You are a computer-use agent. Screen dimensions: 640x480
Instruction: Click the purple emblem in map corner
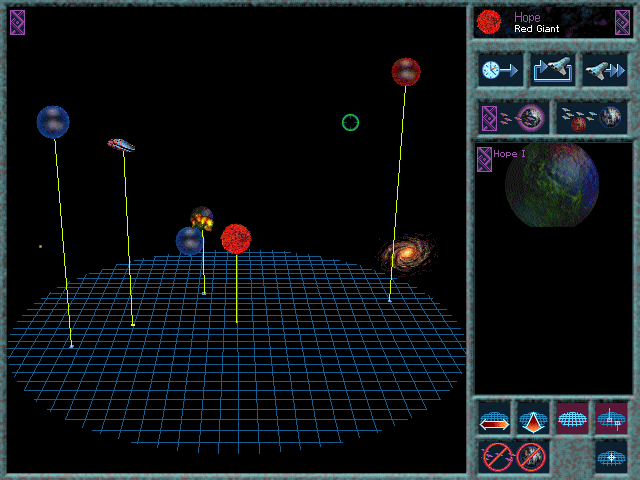18,22
